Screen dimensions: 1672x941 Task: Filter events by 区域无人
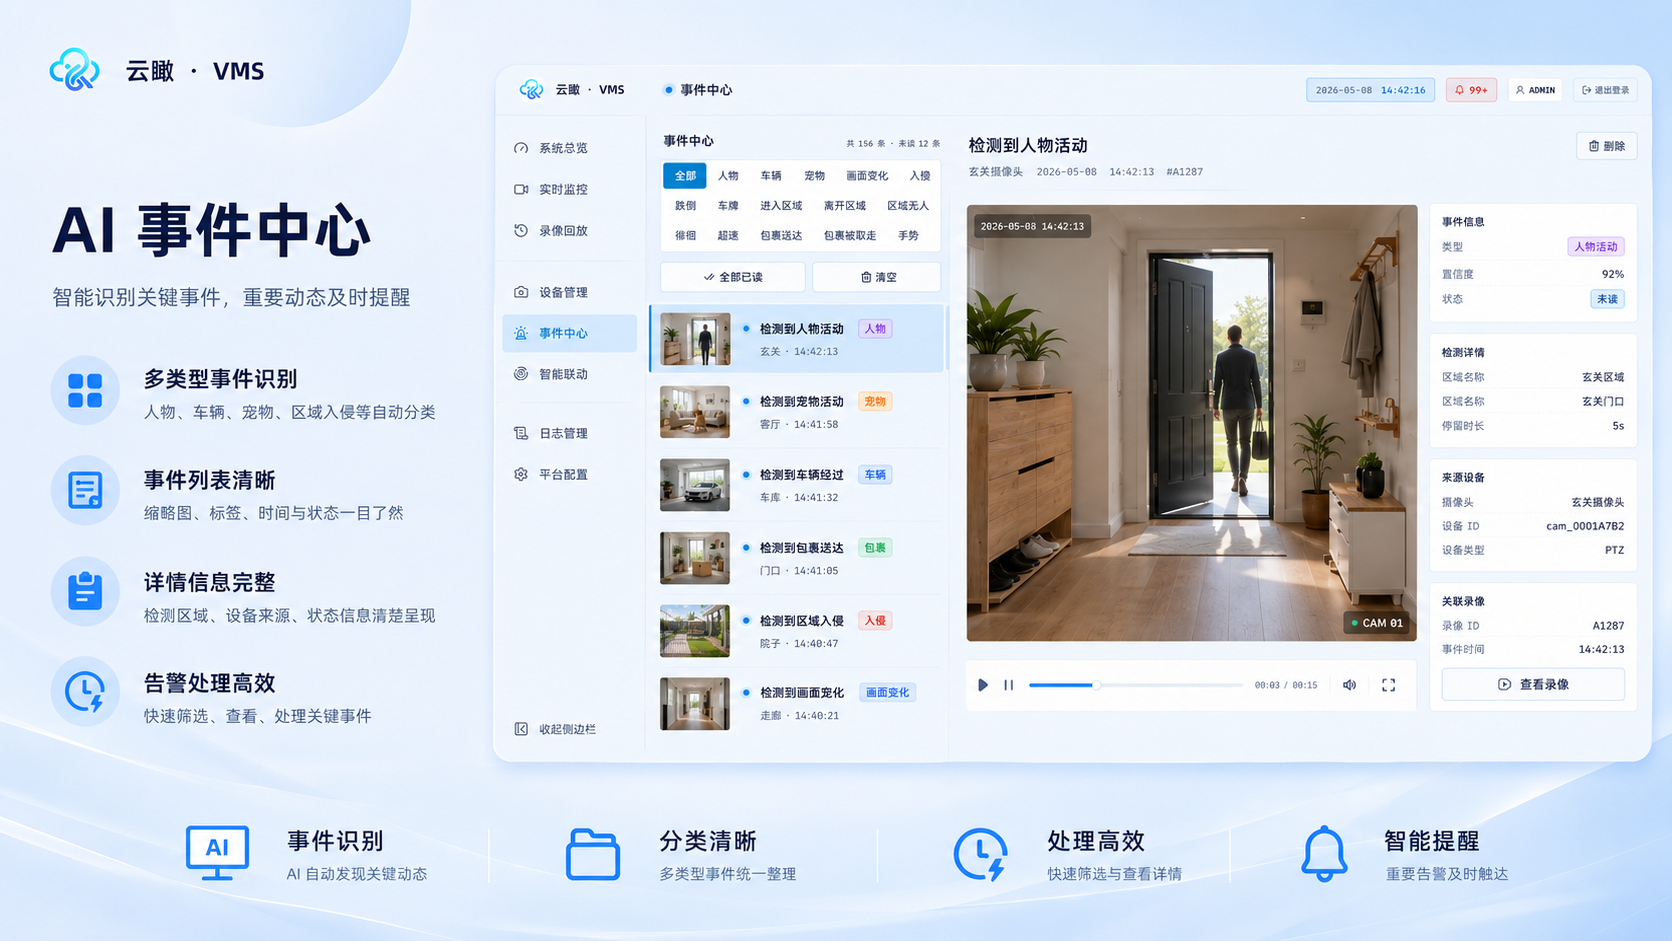tap(908, 205)
